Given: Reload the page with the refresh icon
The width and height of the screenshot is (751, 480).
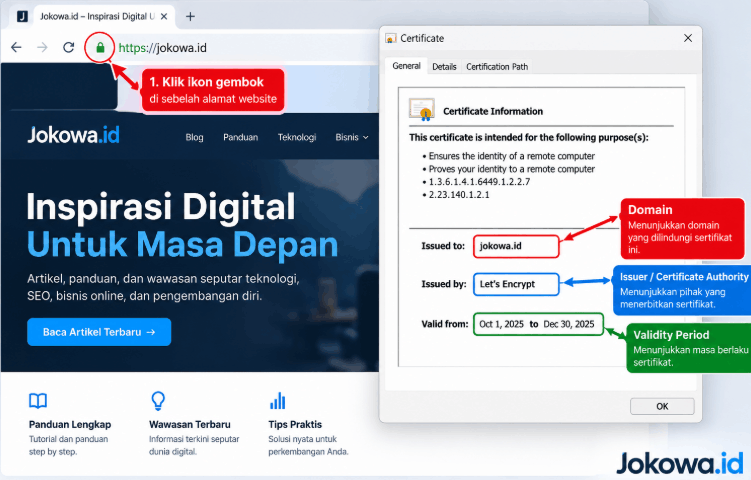Looking at the screenshot, I should click(x=68, y=47).
